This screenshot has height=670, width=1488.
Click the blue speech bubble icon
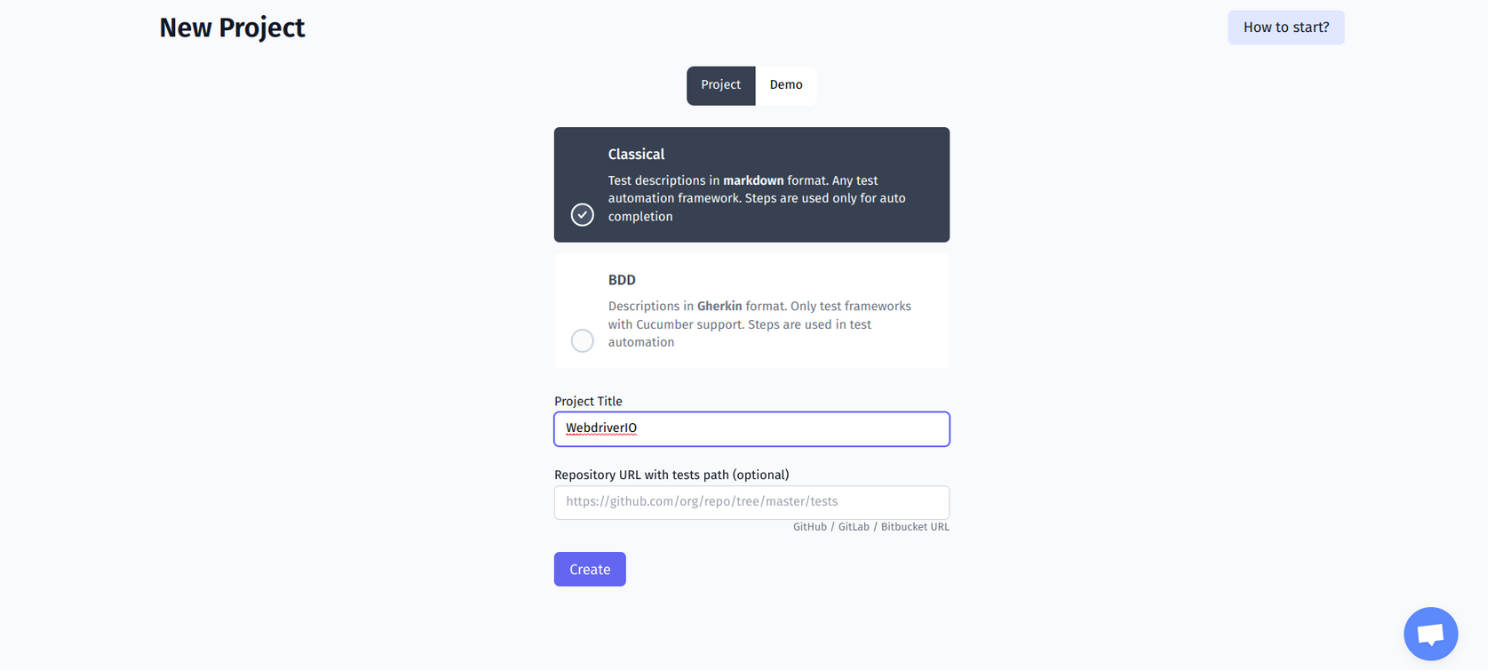pos(1430,633)
